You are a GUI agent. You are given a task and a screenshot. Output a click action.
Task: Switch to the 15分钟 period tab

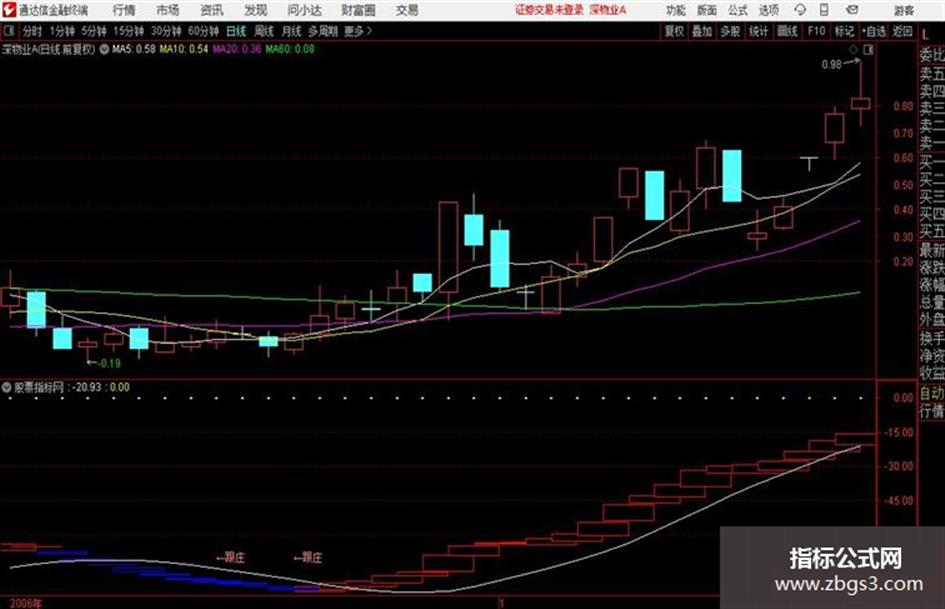129,31
